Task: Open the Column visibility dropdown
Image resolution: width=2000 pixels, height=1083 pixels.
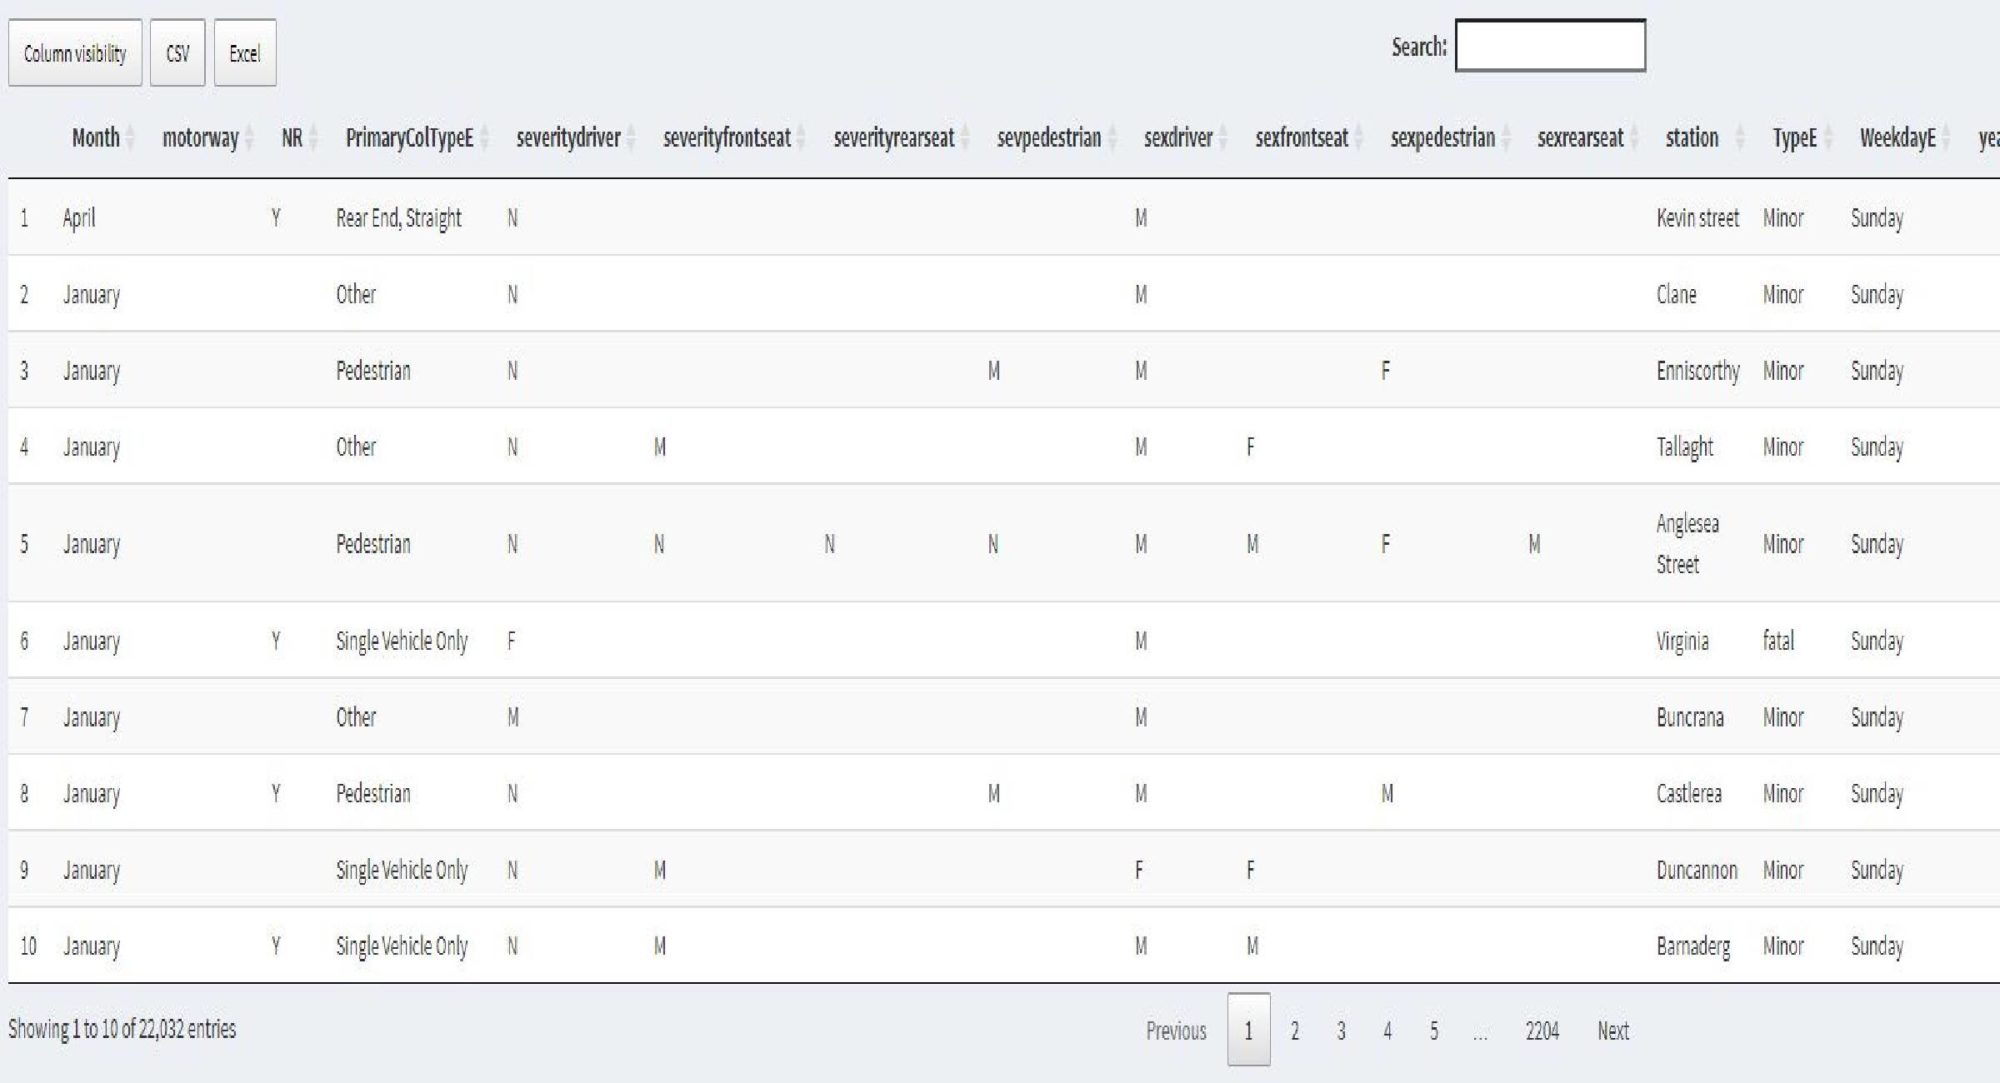Action: tap(75, 53)
